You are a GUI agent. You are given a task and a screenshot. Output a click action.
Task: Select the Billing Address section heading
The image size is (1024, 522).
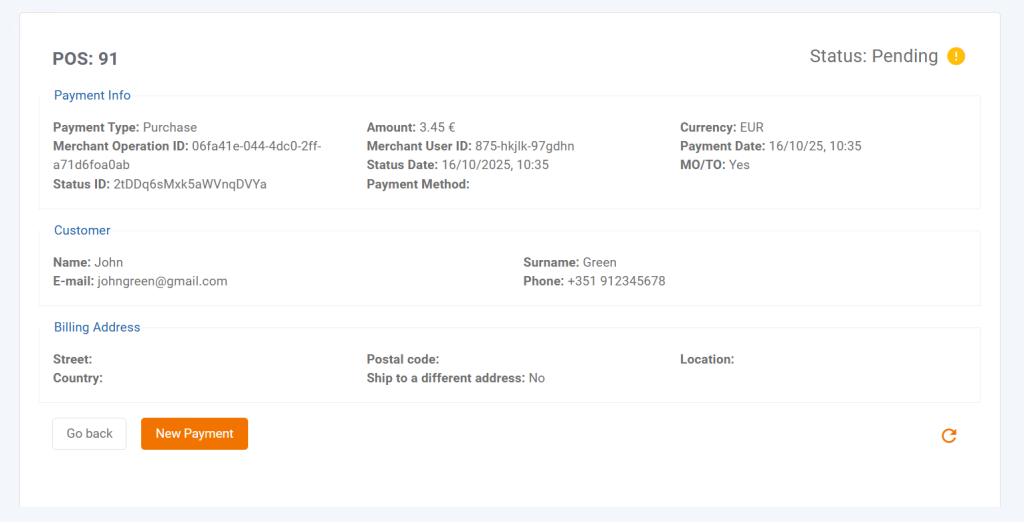[x=97, y=327]
